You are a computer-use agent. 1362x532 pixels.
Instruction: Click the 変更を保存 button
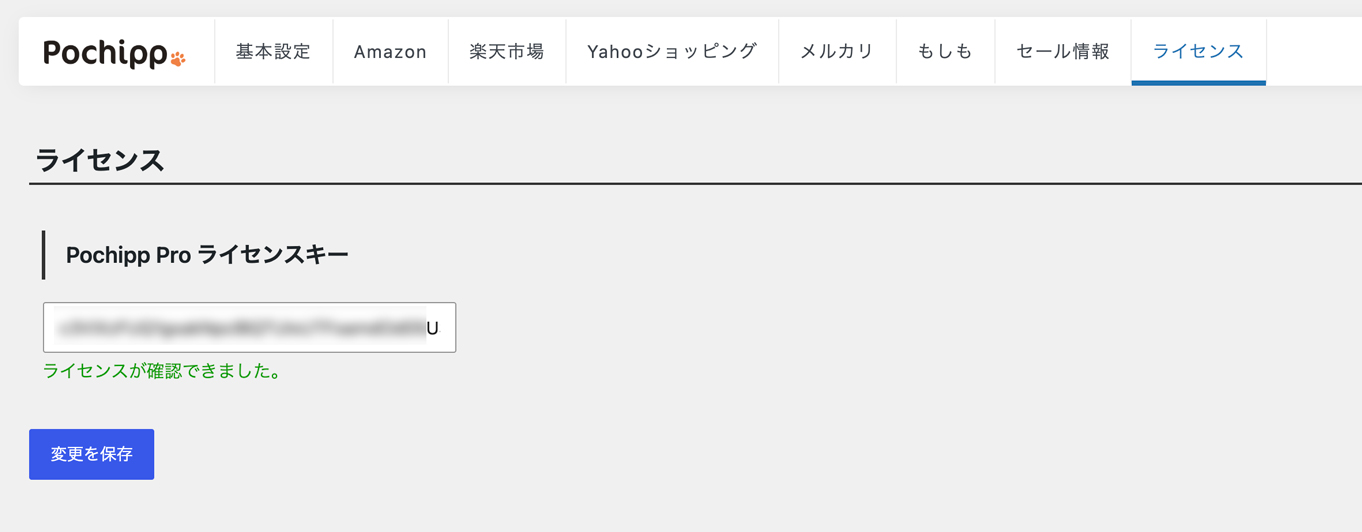click(x=91, y=454)
